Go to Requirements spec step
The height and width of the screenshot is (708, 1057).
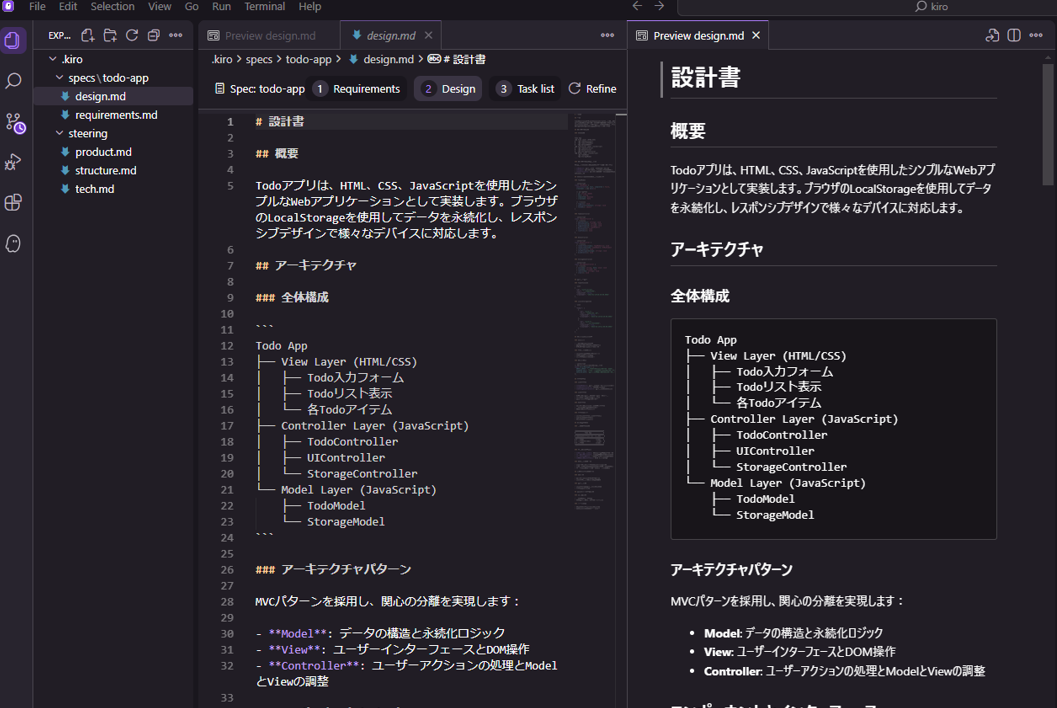[x=358, y=89]
